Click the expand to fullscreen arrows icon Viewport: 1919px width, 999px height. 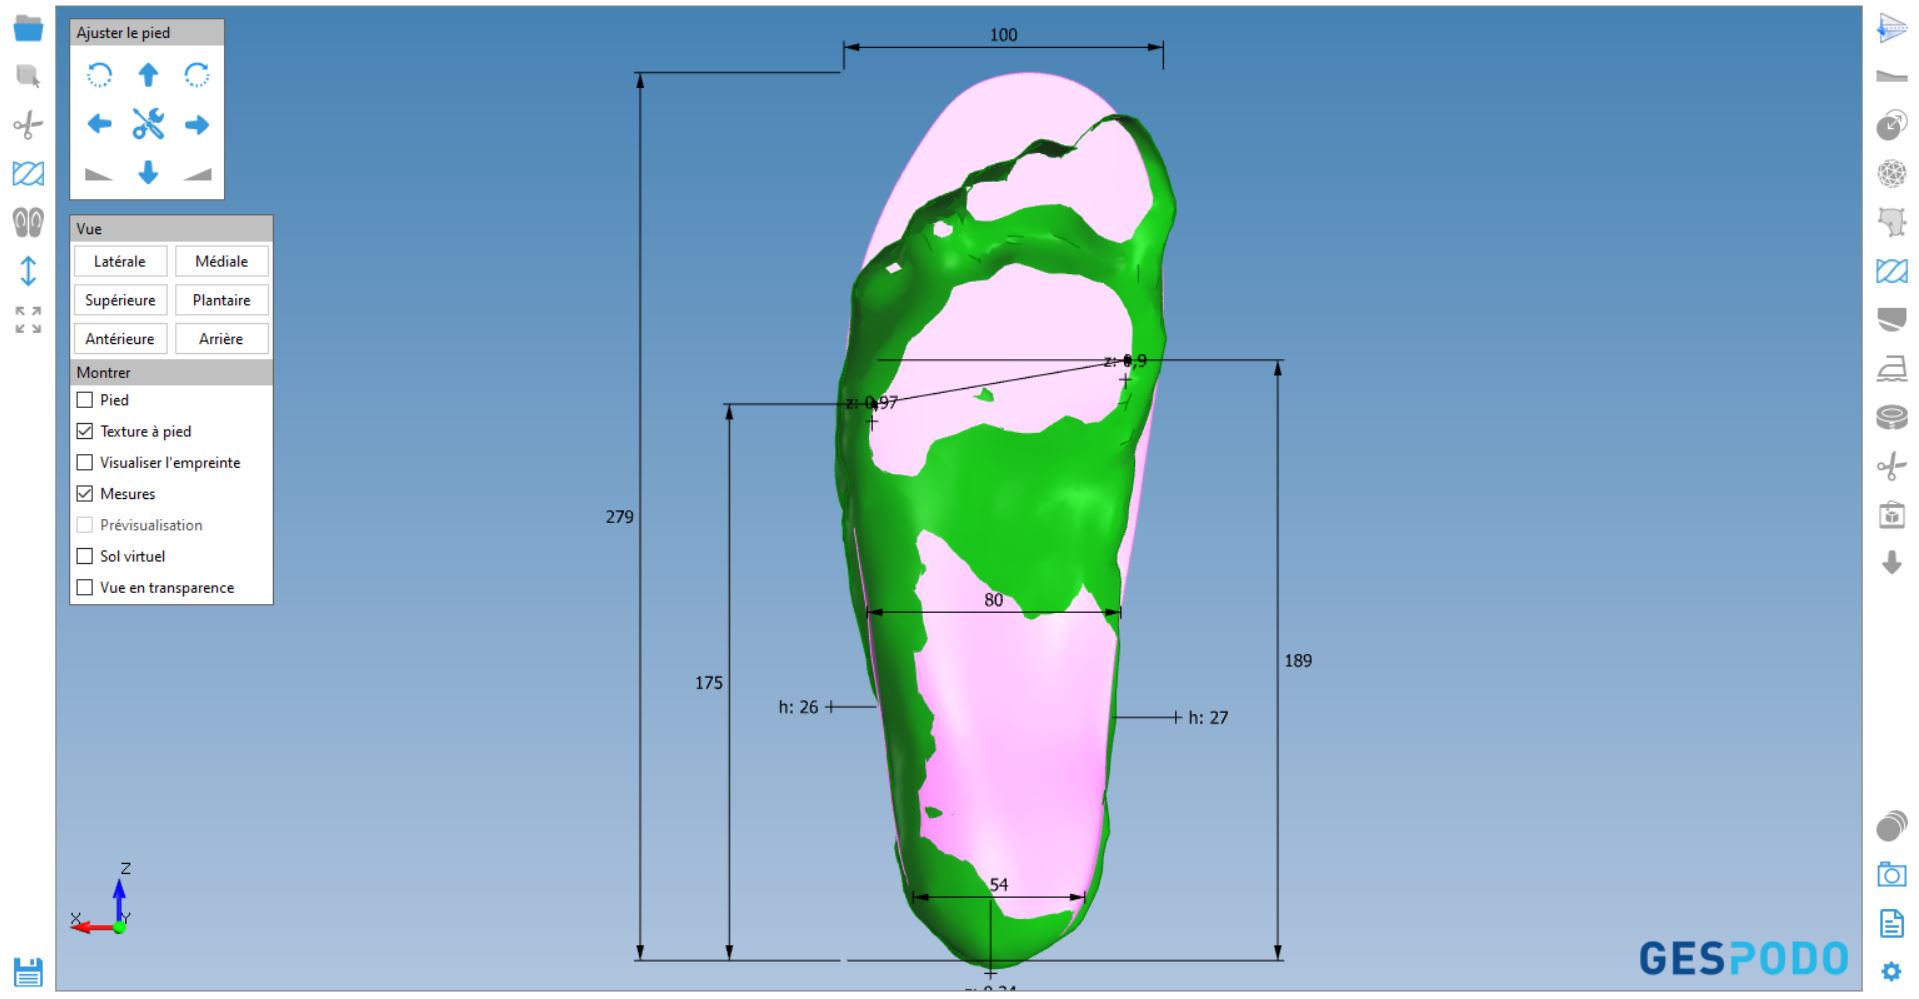[x=28, y=320]
